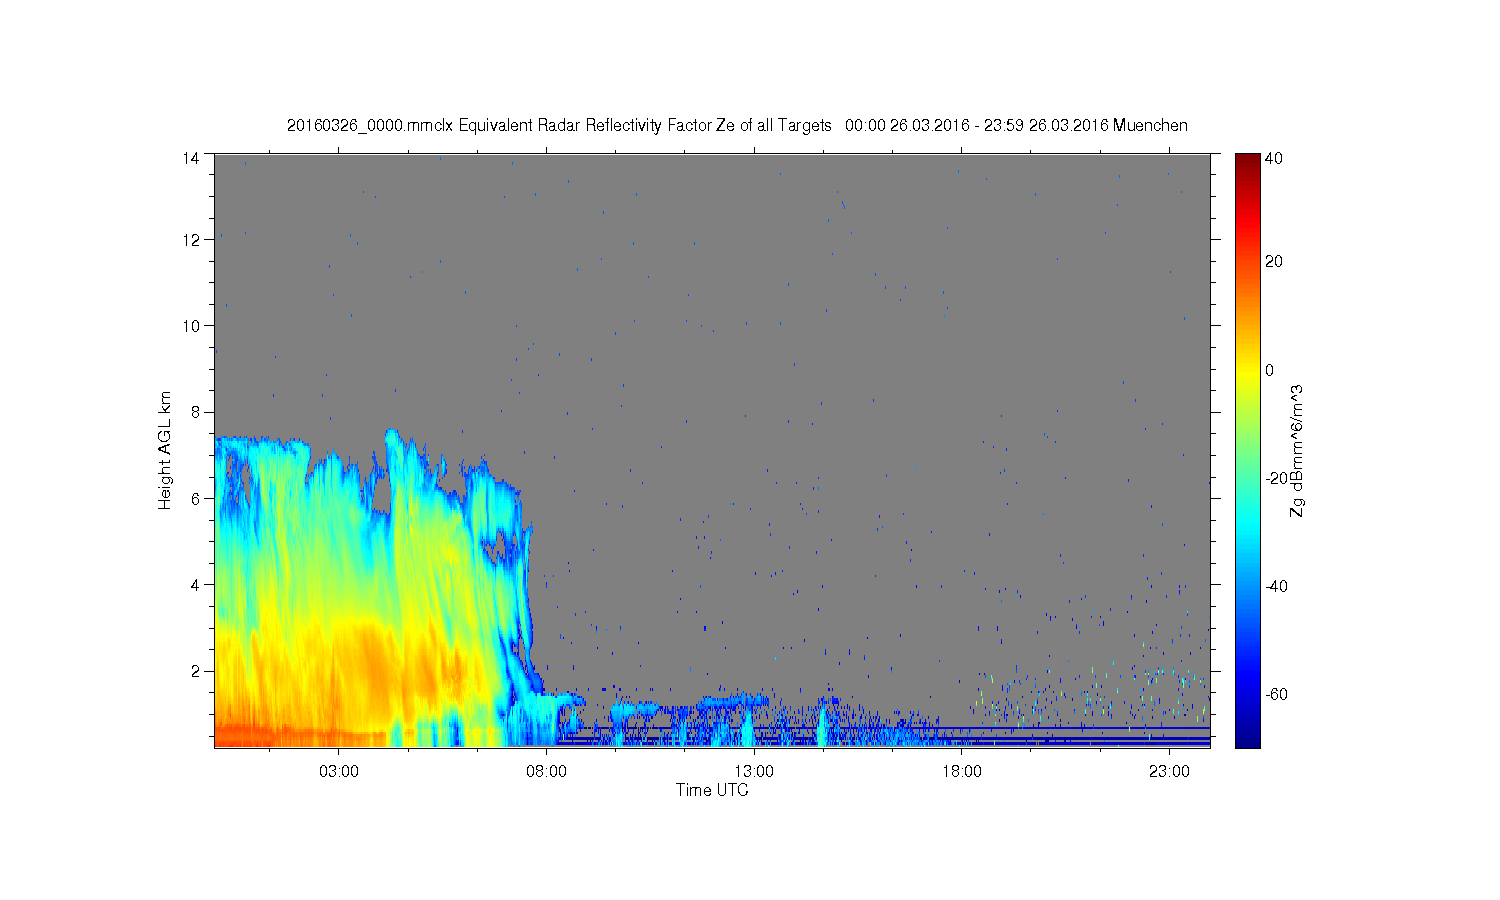Click the colorbar label '0'
Screen dimensions: 1500x900
tap(1270, 370)
